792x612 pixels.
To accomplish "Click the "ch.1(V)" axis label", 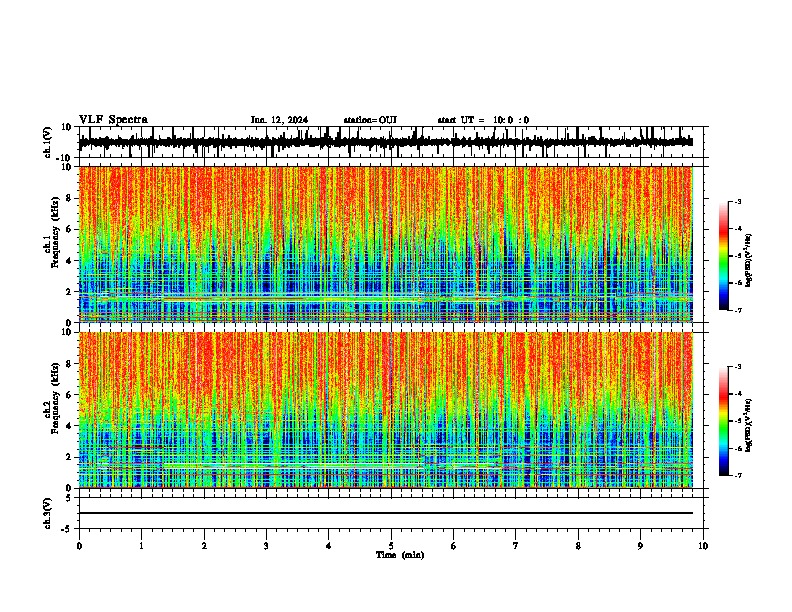I will pos(48,142).
